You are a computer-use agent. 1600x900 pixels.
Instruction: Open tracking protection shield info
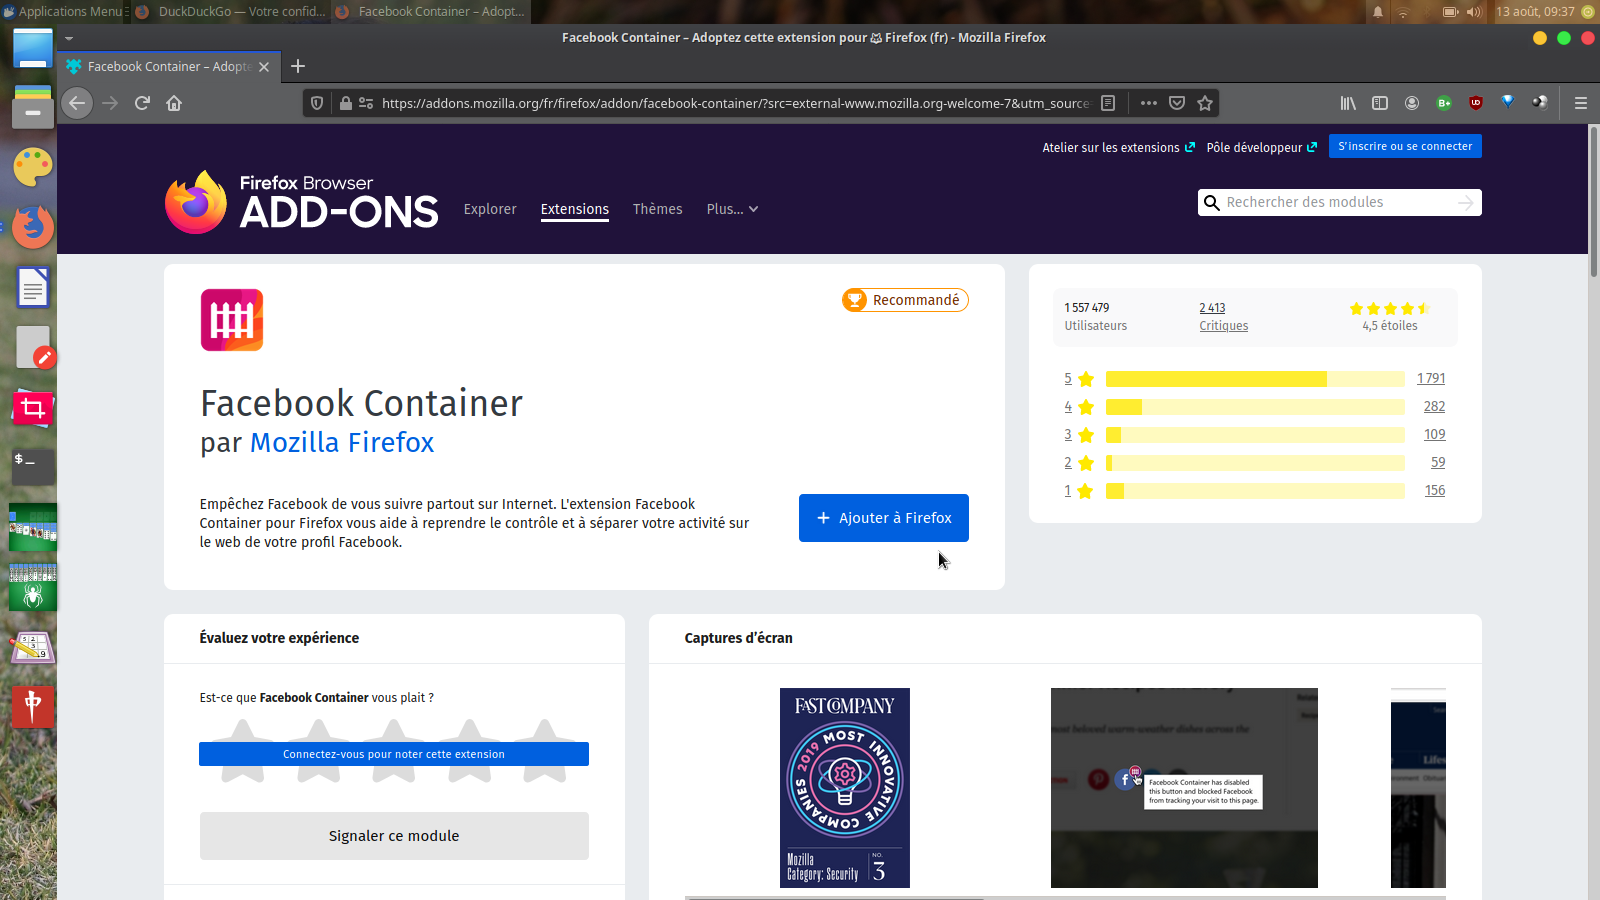317,103
